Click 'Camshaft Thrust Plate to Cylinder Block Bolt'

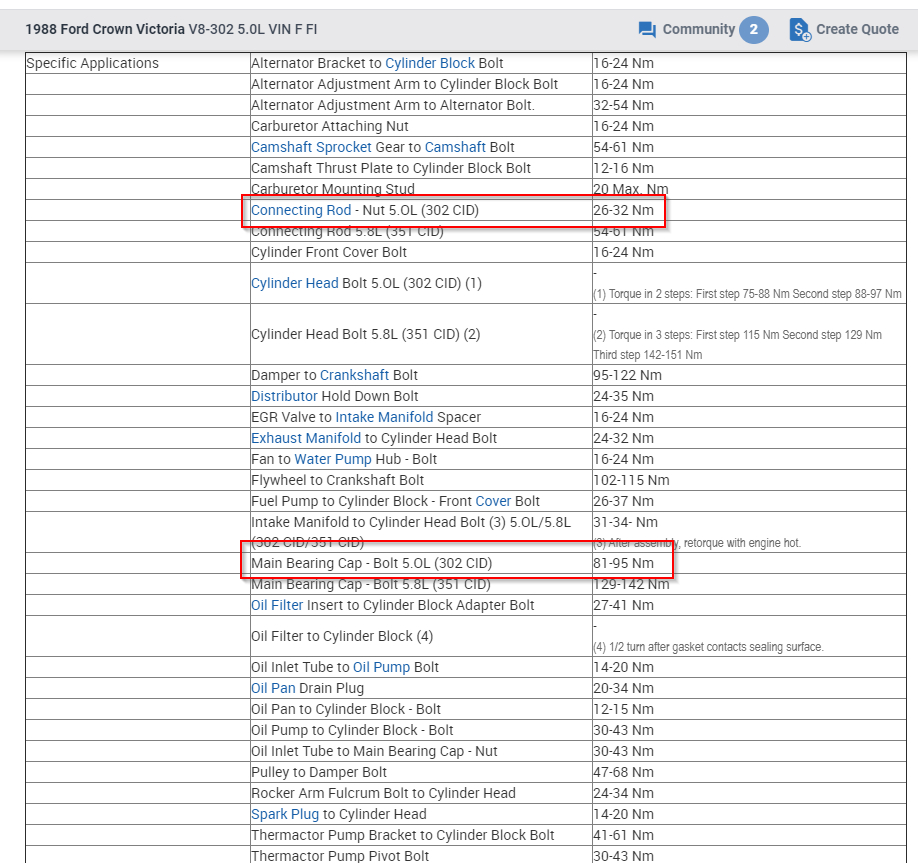(x=391, y=168)
